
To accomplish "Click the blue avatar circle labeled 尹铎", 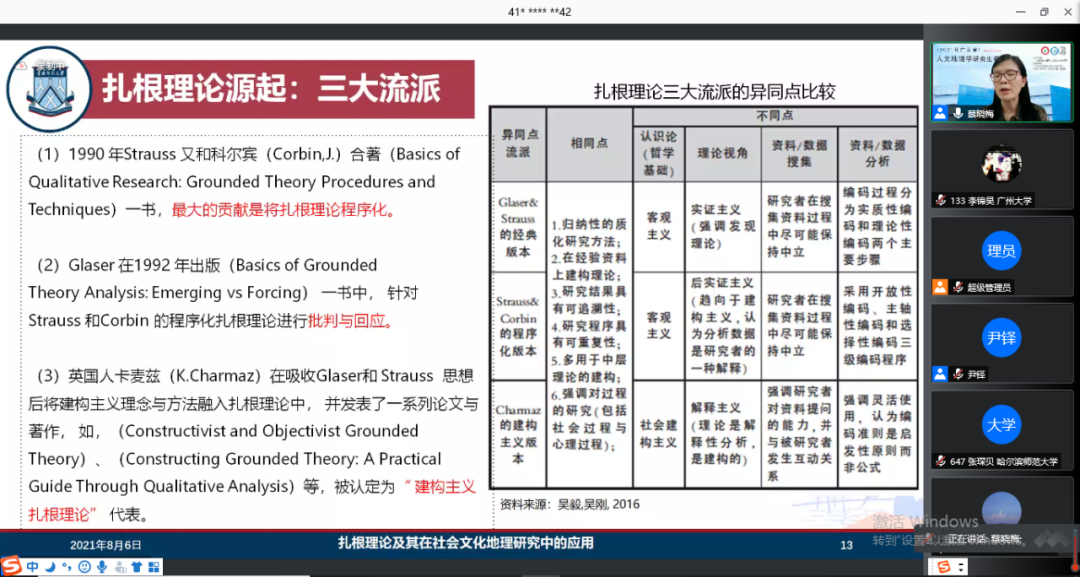I will [1001, 337].
